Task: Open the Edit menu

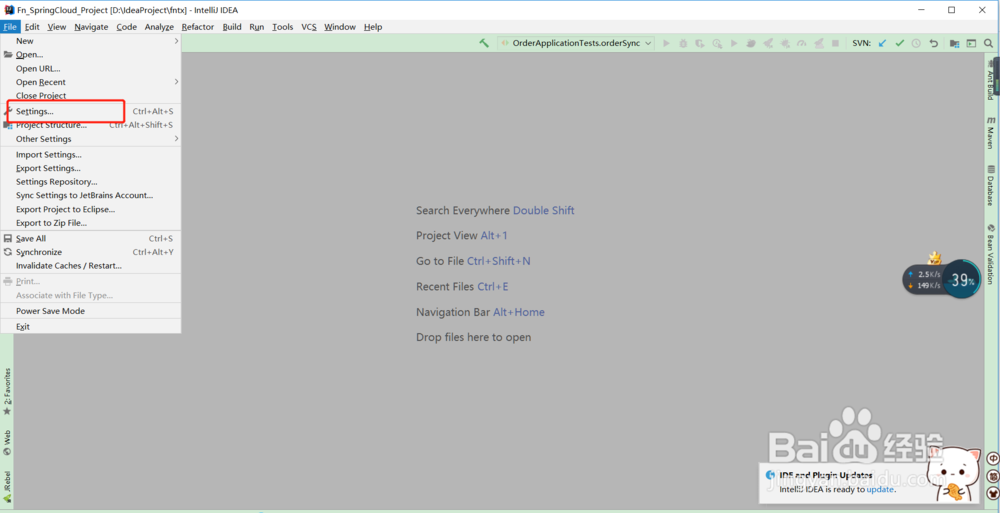Action: 32,27
